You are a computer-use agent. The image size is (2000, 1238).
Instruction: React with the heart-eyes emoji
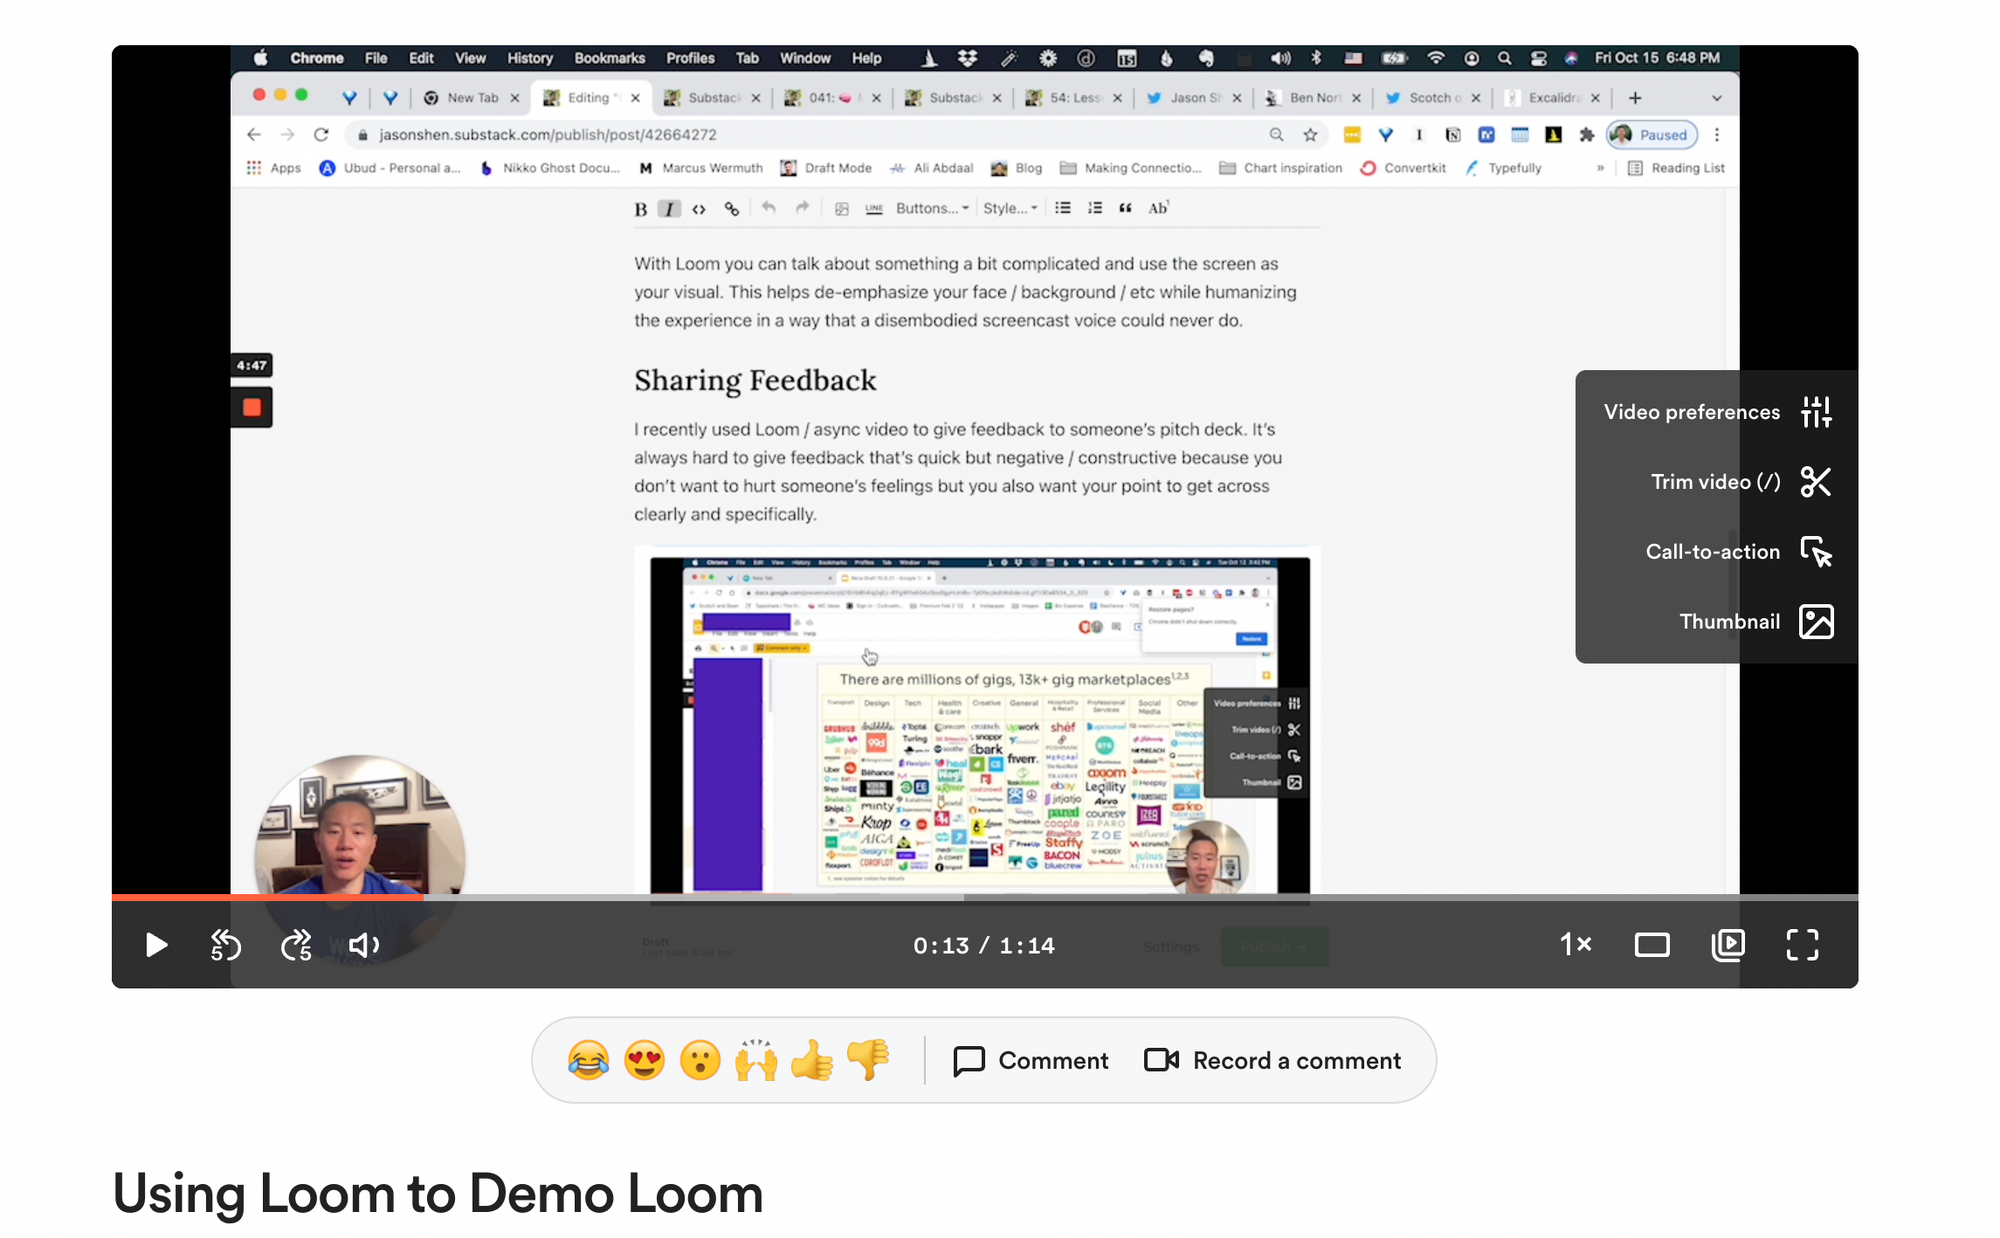[x=644, y=1060]
